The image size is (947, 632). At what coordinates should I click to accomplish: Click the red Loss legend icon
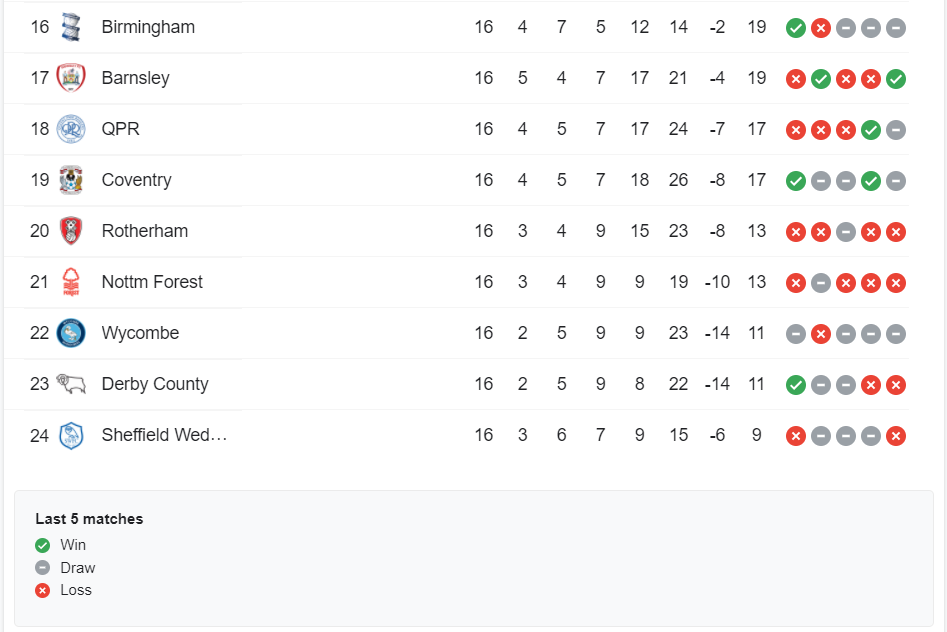point(42,590)
